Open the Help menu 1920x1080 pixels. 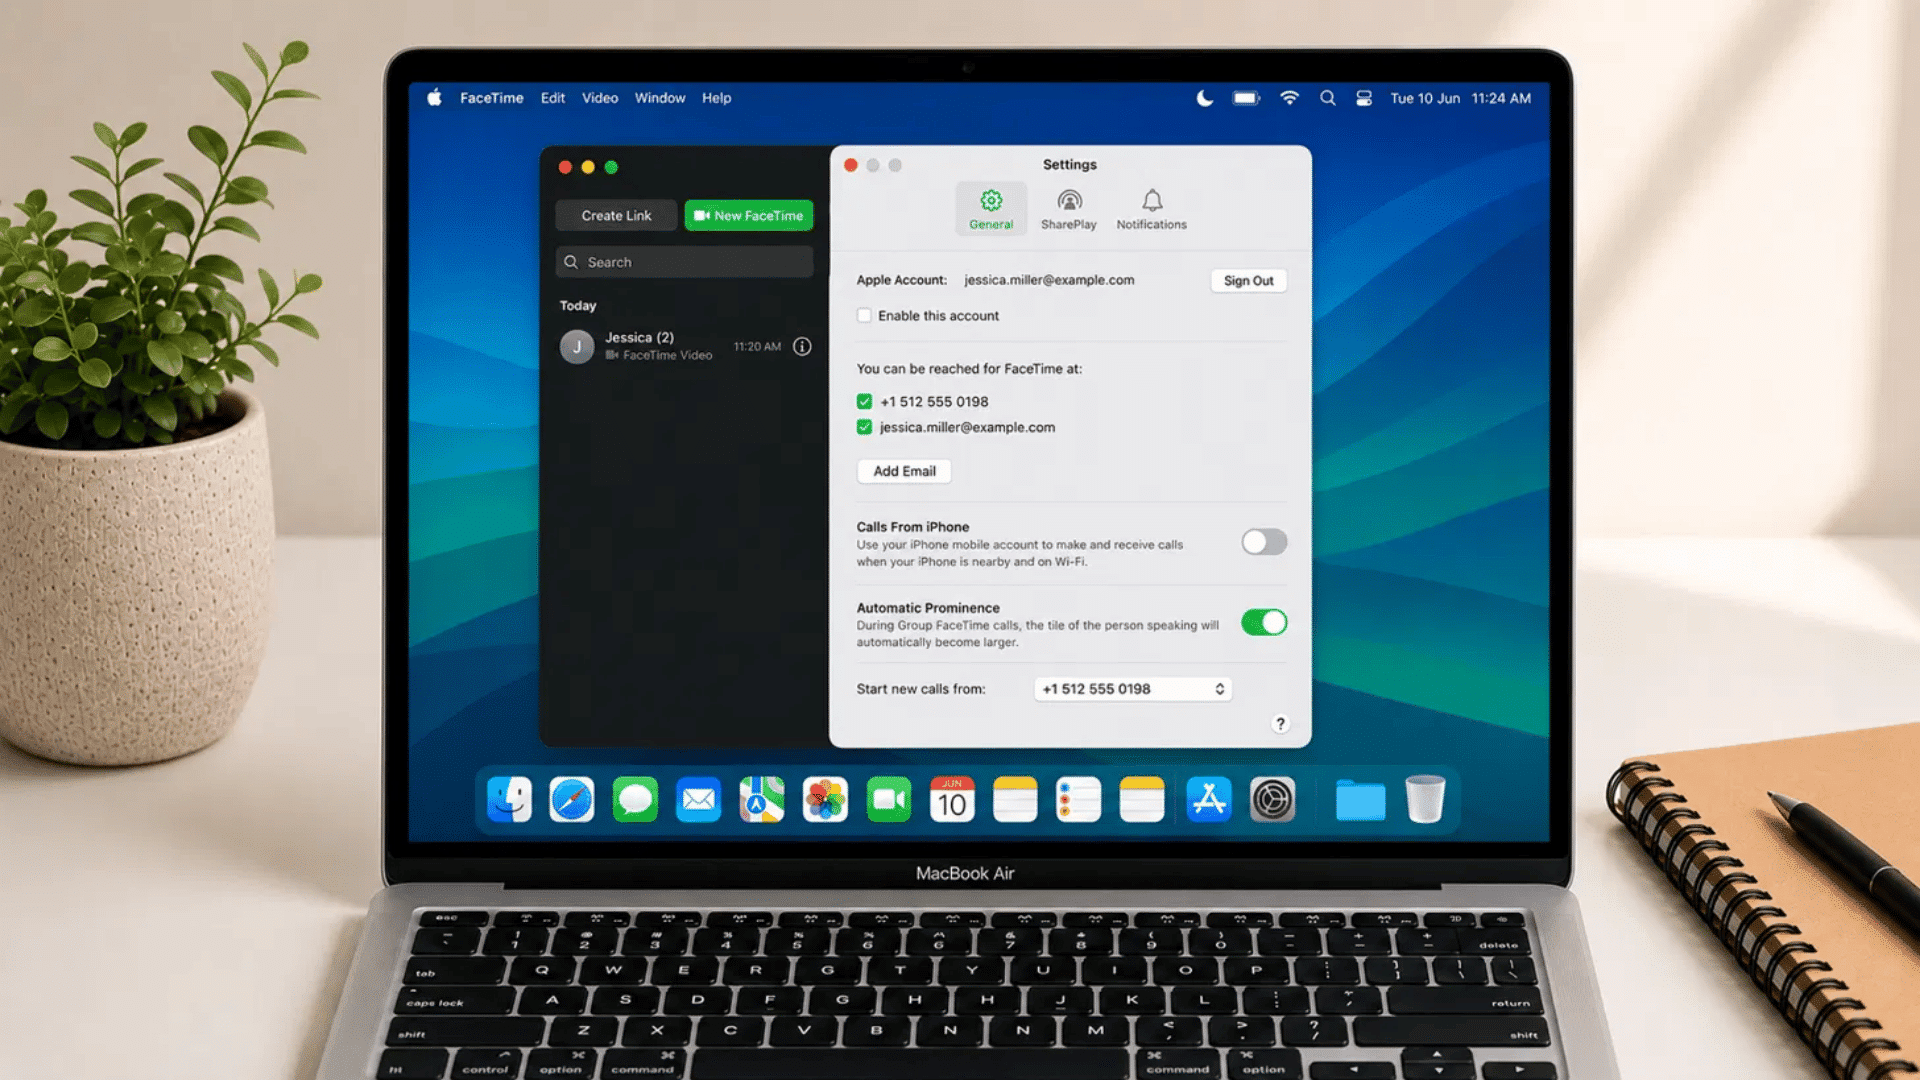(x=716, y=98)
